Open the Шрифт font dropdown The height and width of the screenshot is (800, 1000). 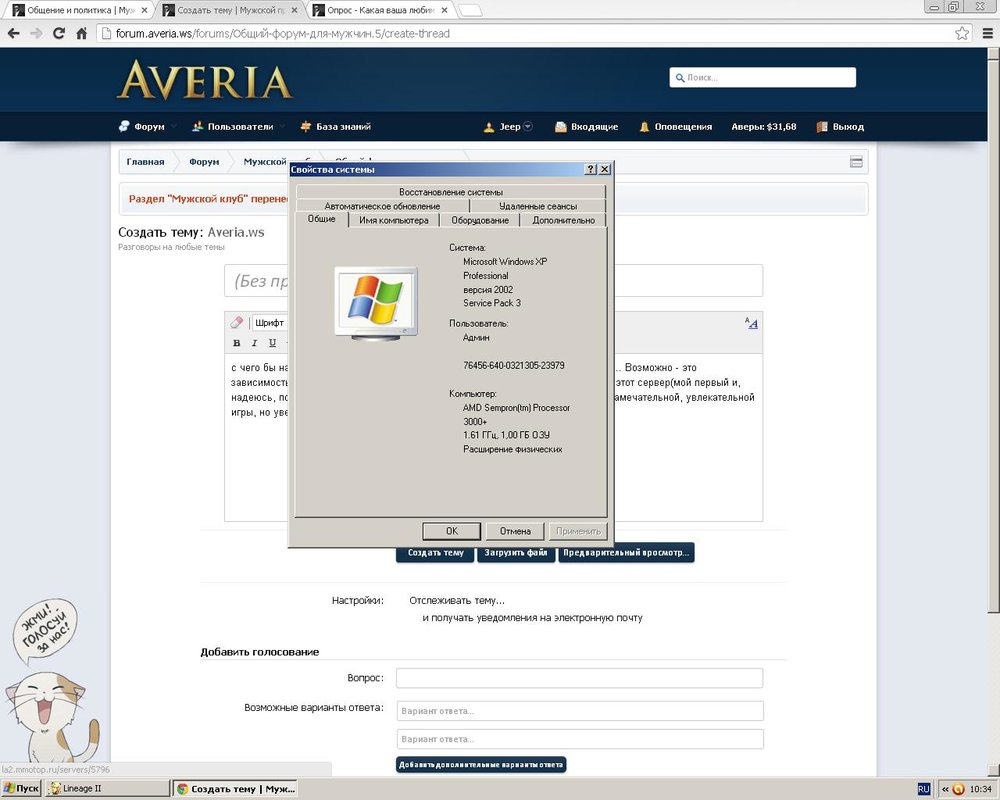270,323
